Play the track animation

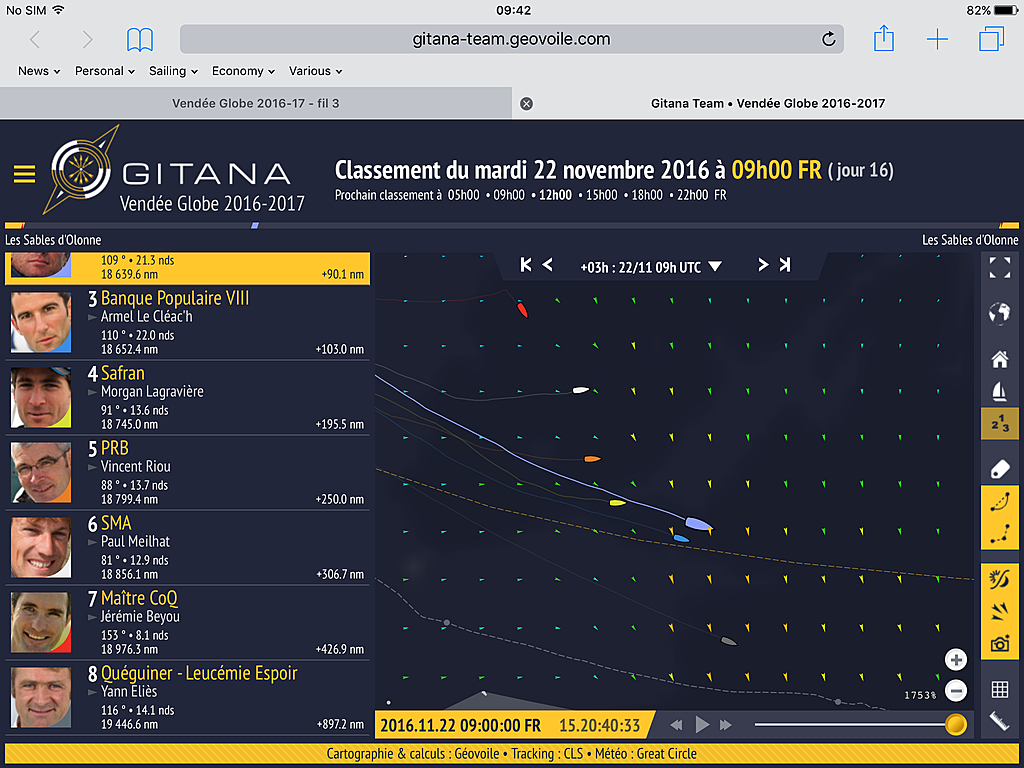tap(702, 725)
